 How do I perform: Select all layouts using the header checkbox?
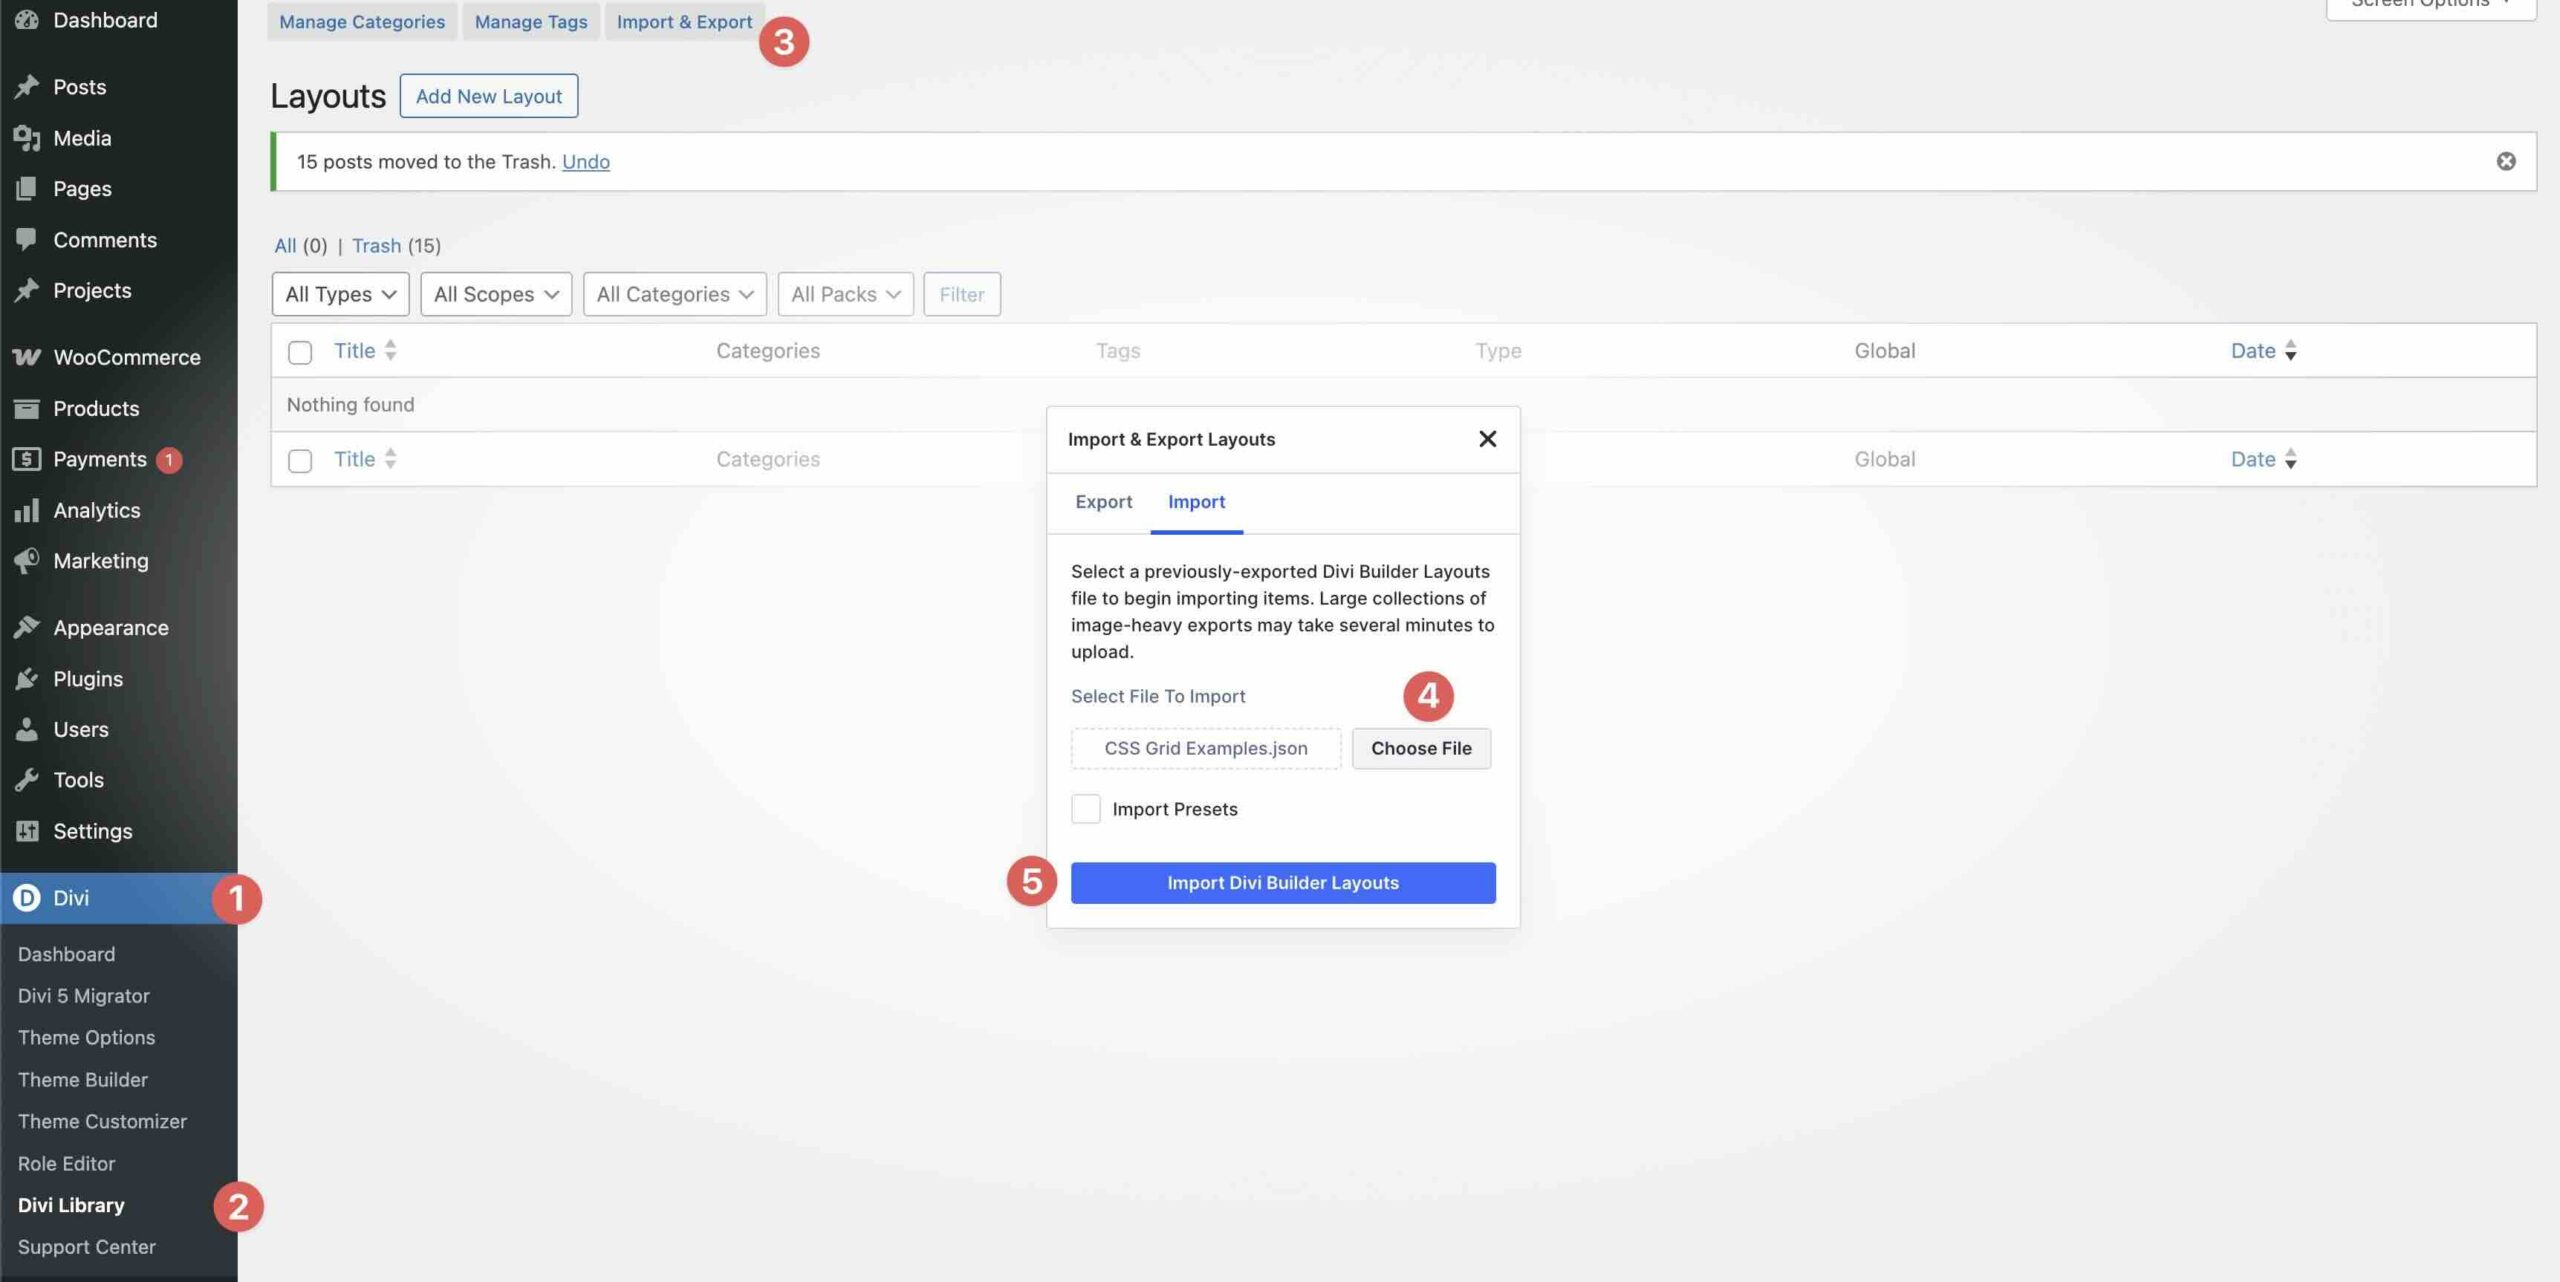(x=299, y=351)
